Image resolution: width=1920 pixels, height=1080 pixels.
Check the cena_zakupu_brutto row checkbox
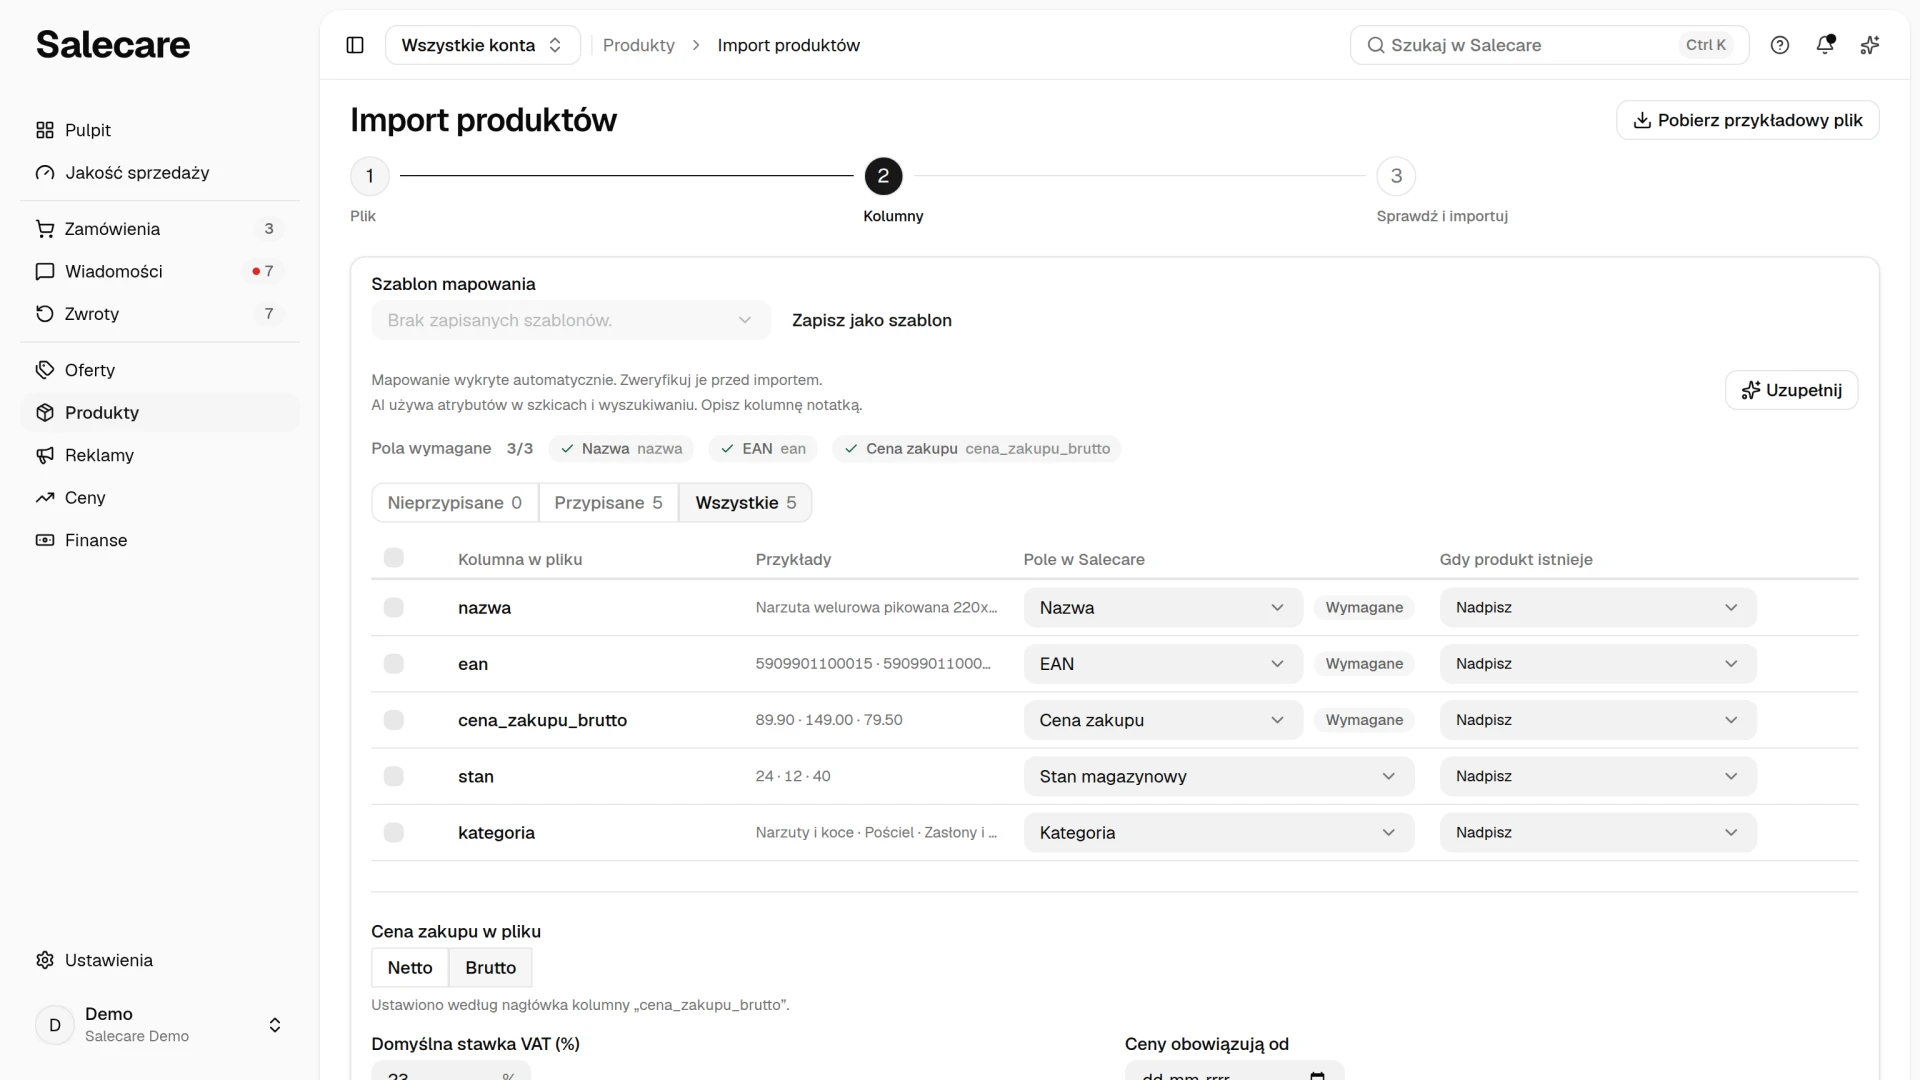click(394, 720)
